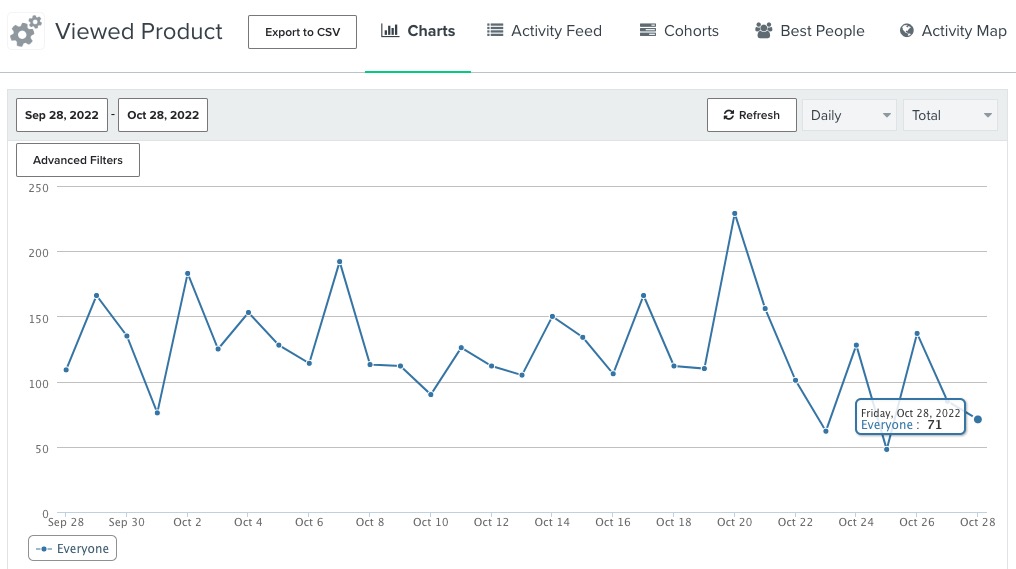Screen dimensions: 1016x569
Task: Click the refresh arrows icon
Action: point(729,115)
